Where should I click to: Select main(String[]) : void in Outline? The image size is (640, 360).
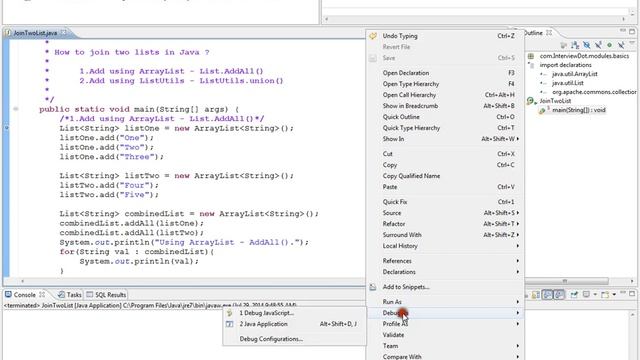[x=579, y=110]
